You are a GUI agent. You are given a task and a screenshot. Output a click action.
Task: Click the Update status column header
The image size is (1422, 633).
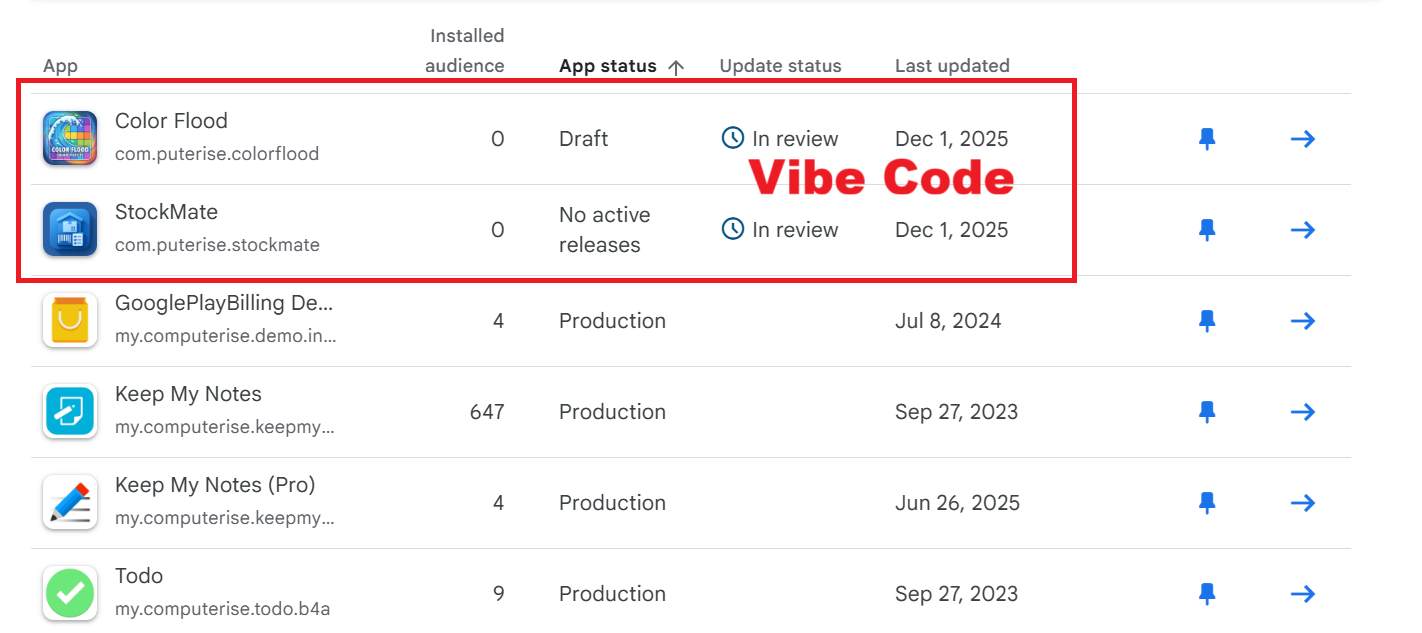click(x=780, y=66)
